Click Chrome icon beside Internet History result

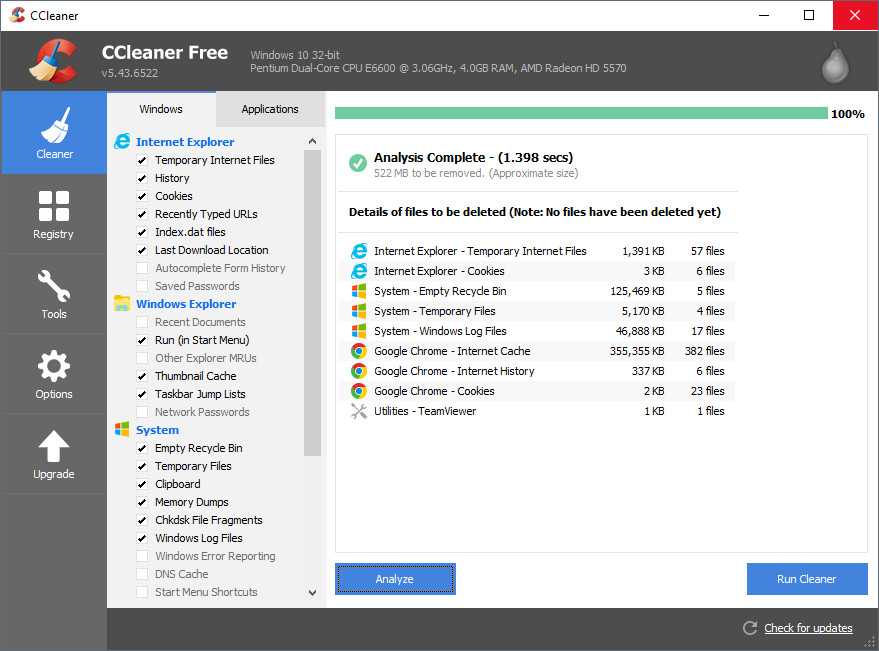point(359,371)
